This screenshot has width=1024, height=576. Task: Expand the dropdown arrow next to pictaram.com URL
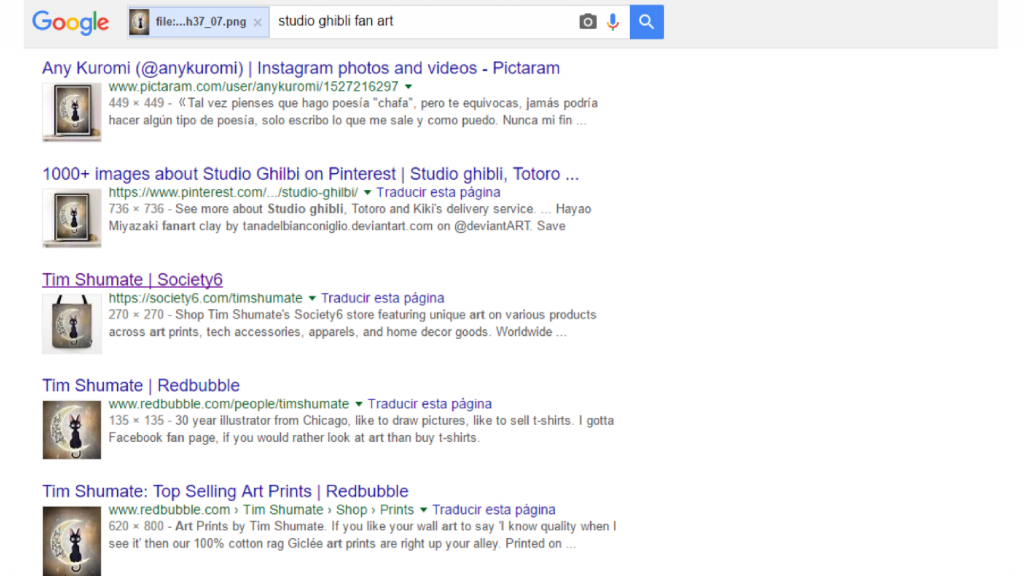click(409, 87)
